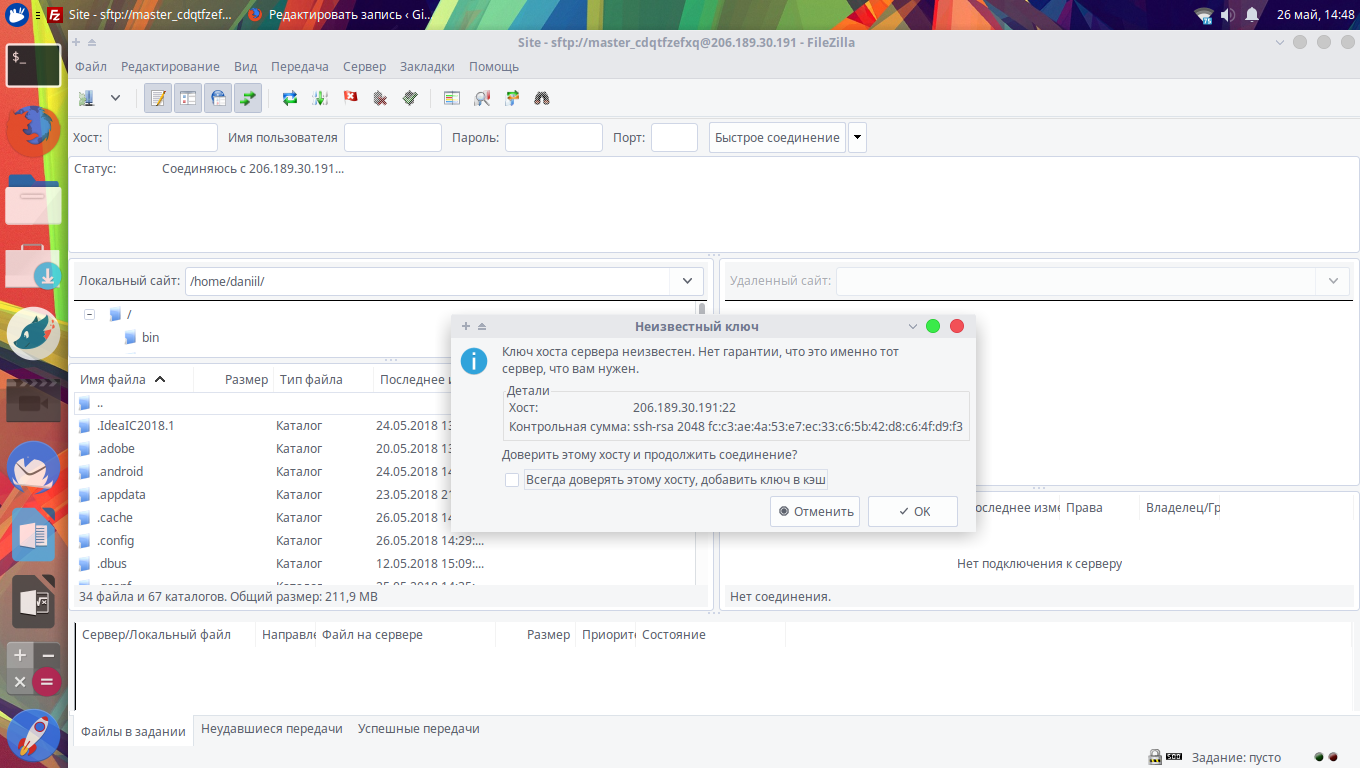Cancel the current operation via red flag icon

click(350, 98)
